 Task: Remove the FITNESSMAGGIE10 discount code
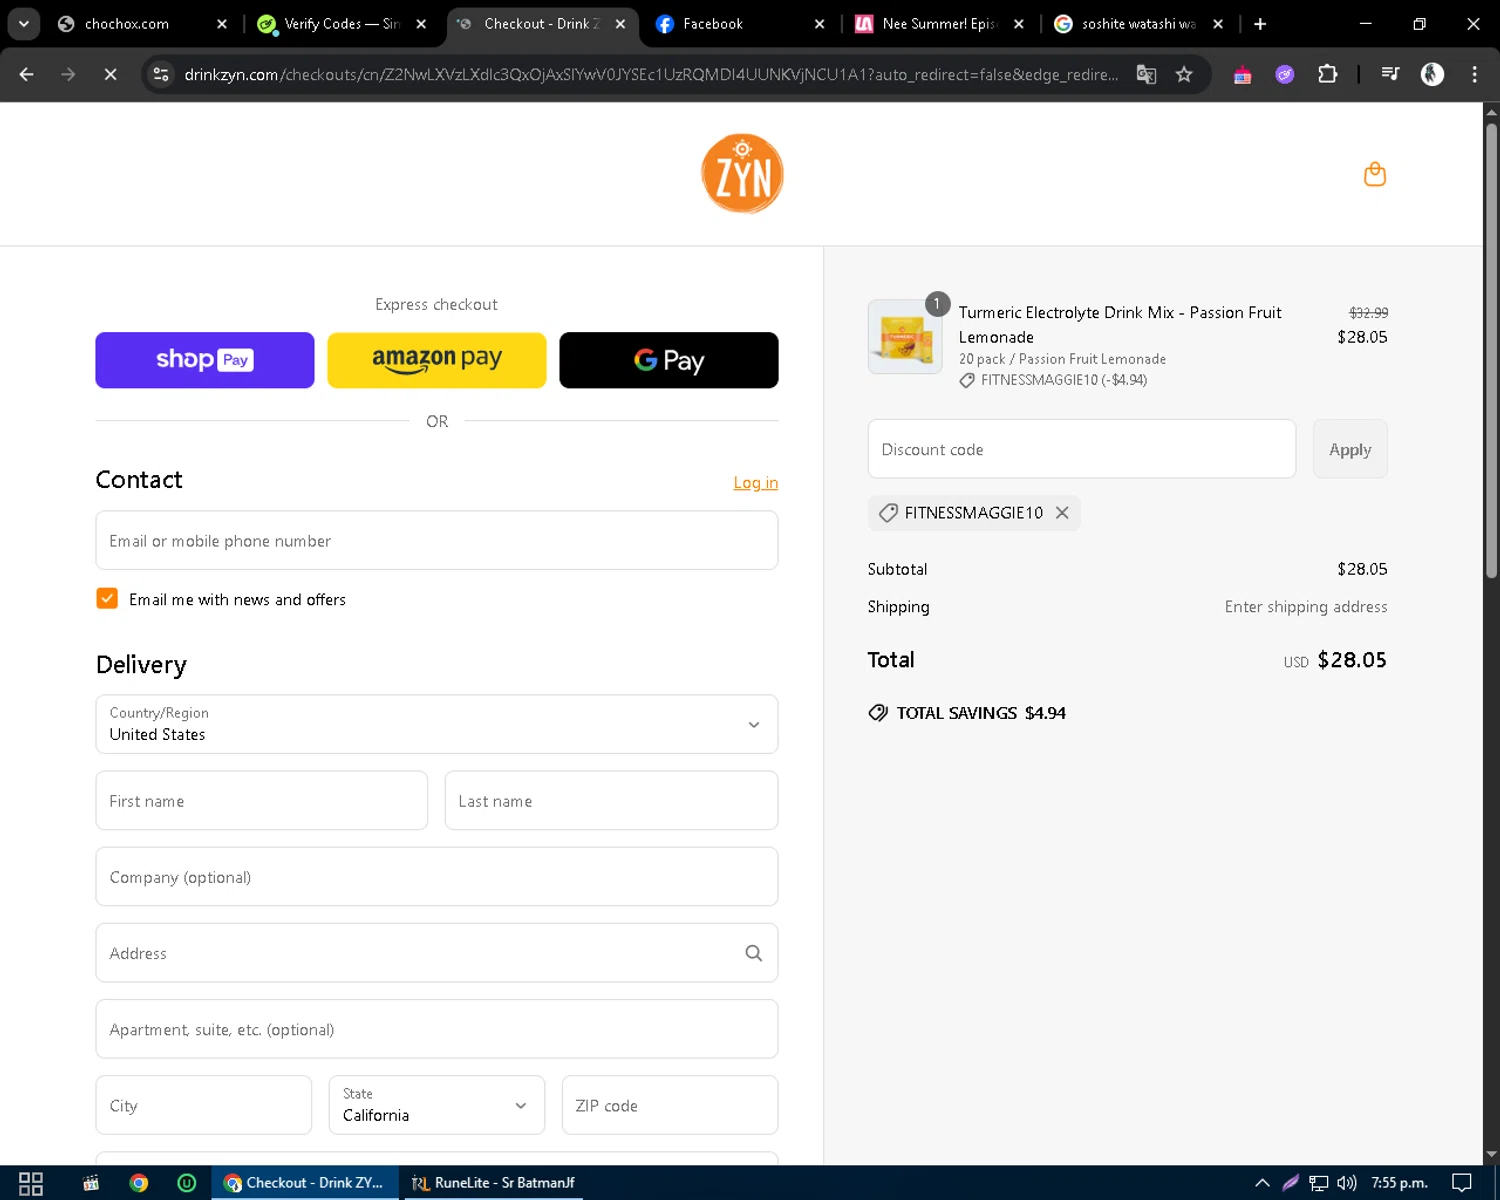pos(1062,513)
